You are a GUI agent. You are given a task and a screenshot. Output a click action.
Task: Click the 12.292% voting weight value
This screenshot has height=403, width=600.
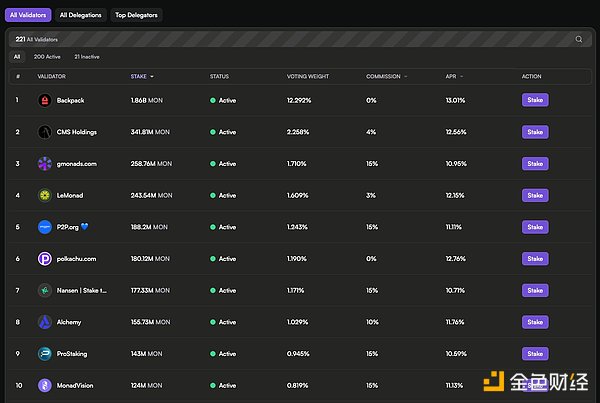[299, 100]
